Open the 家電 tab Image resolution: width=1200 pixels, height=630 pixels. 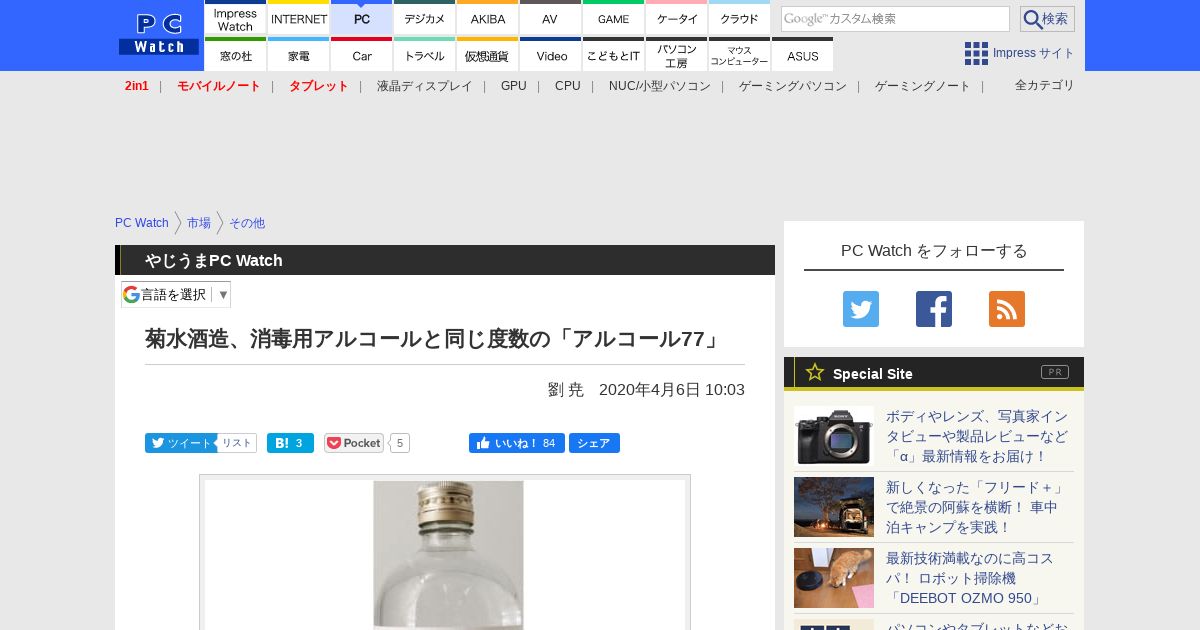click(x=299, y=55)
